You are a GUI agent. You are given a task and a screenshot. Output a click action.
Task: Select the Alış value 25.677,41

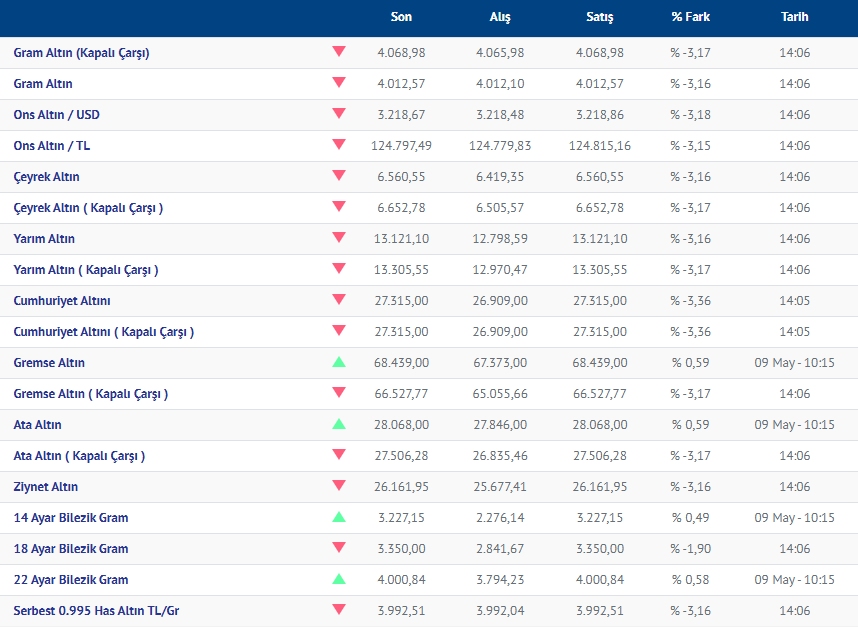pos(500,487)
